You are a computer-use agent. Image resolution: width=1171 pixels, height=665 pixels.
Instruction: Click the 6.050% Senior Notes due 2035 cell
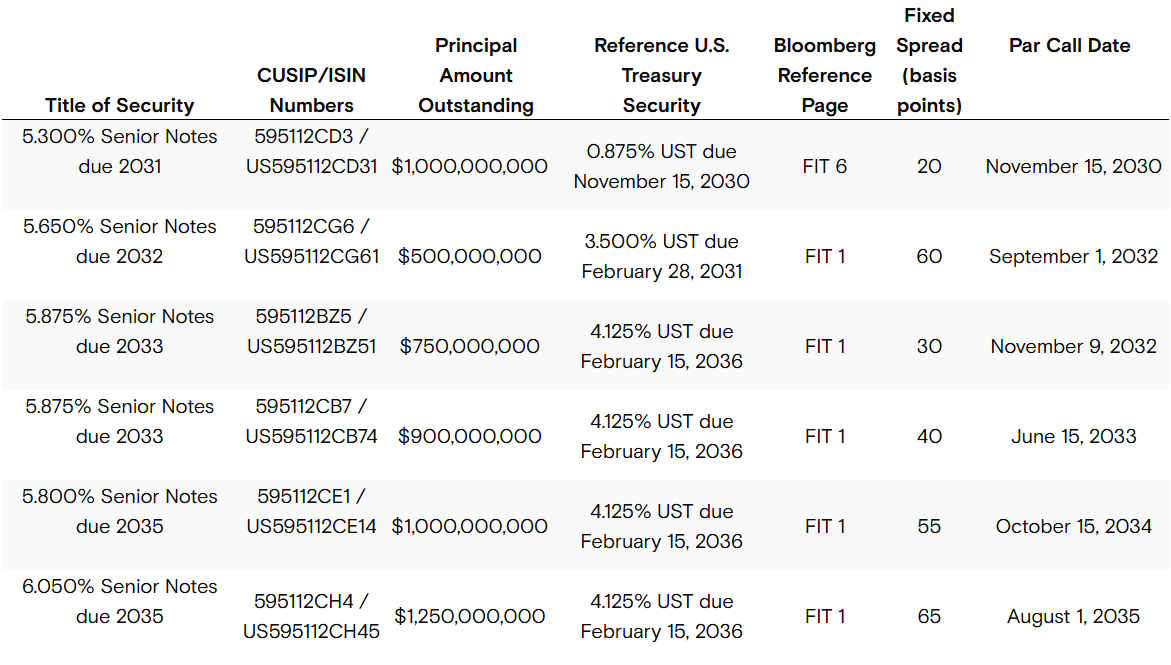[120, 601]
